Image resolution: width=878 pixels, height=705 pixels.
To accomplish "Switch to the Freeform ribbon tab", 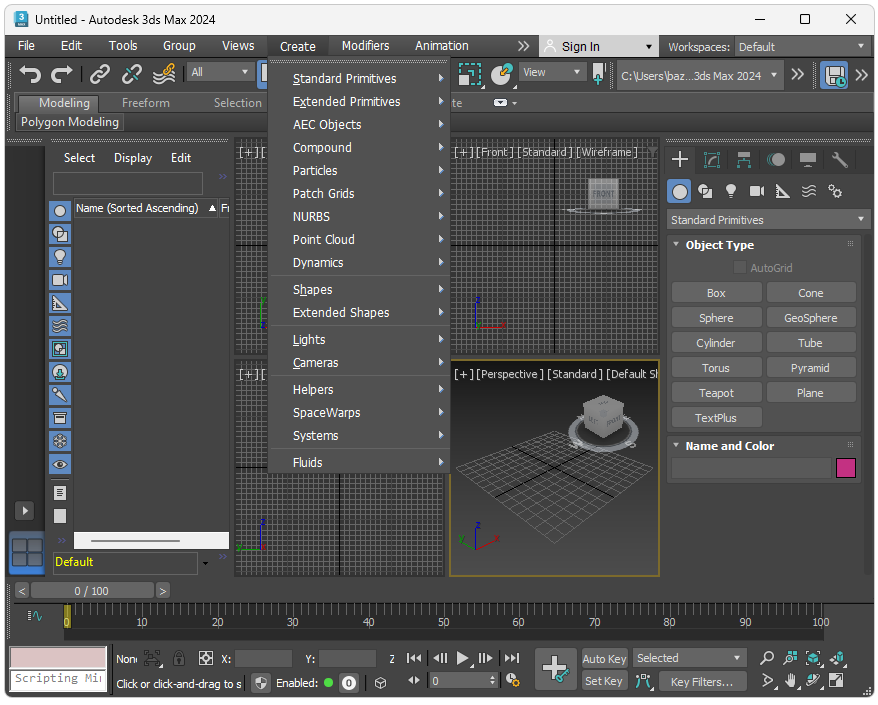I will click(x=146, y=103).
